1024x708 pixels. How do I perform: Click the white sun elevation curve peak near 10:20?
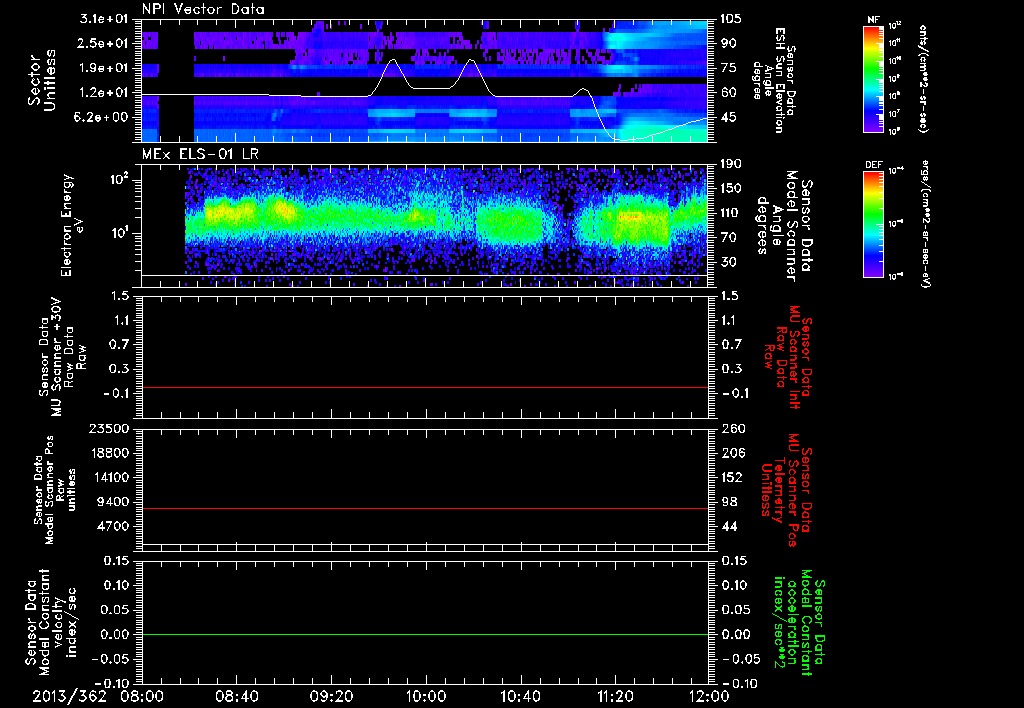click(x=471, y=60)
